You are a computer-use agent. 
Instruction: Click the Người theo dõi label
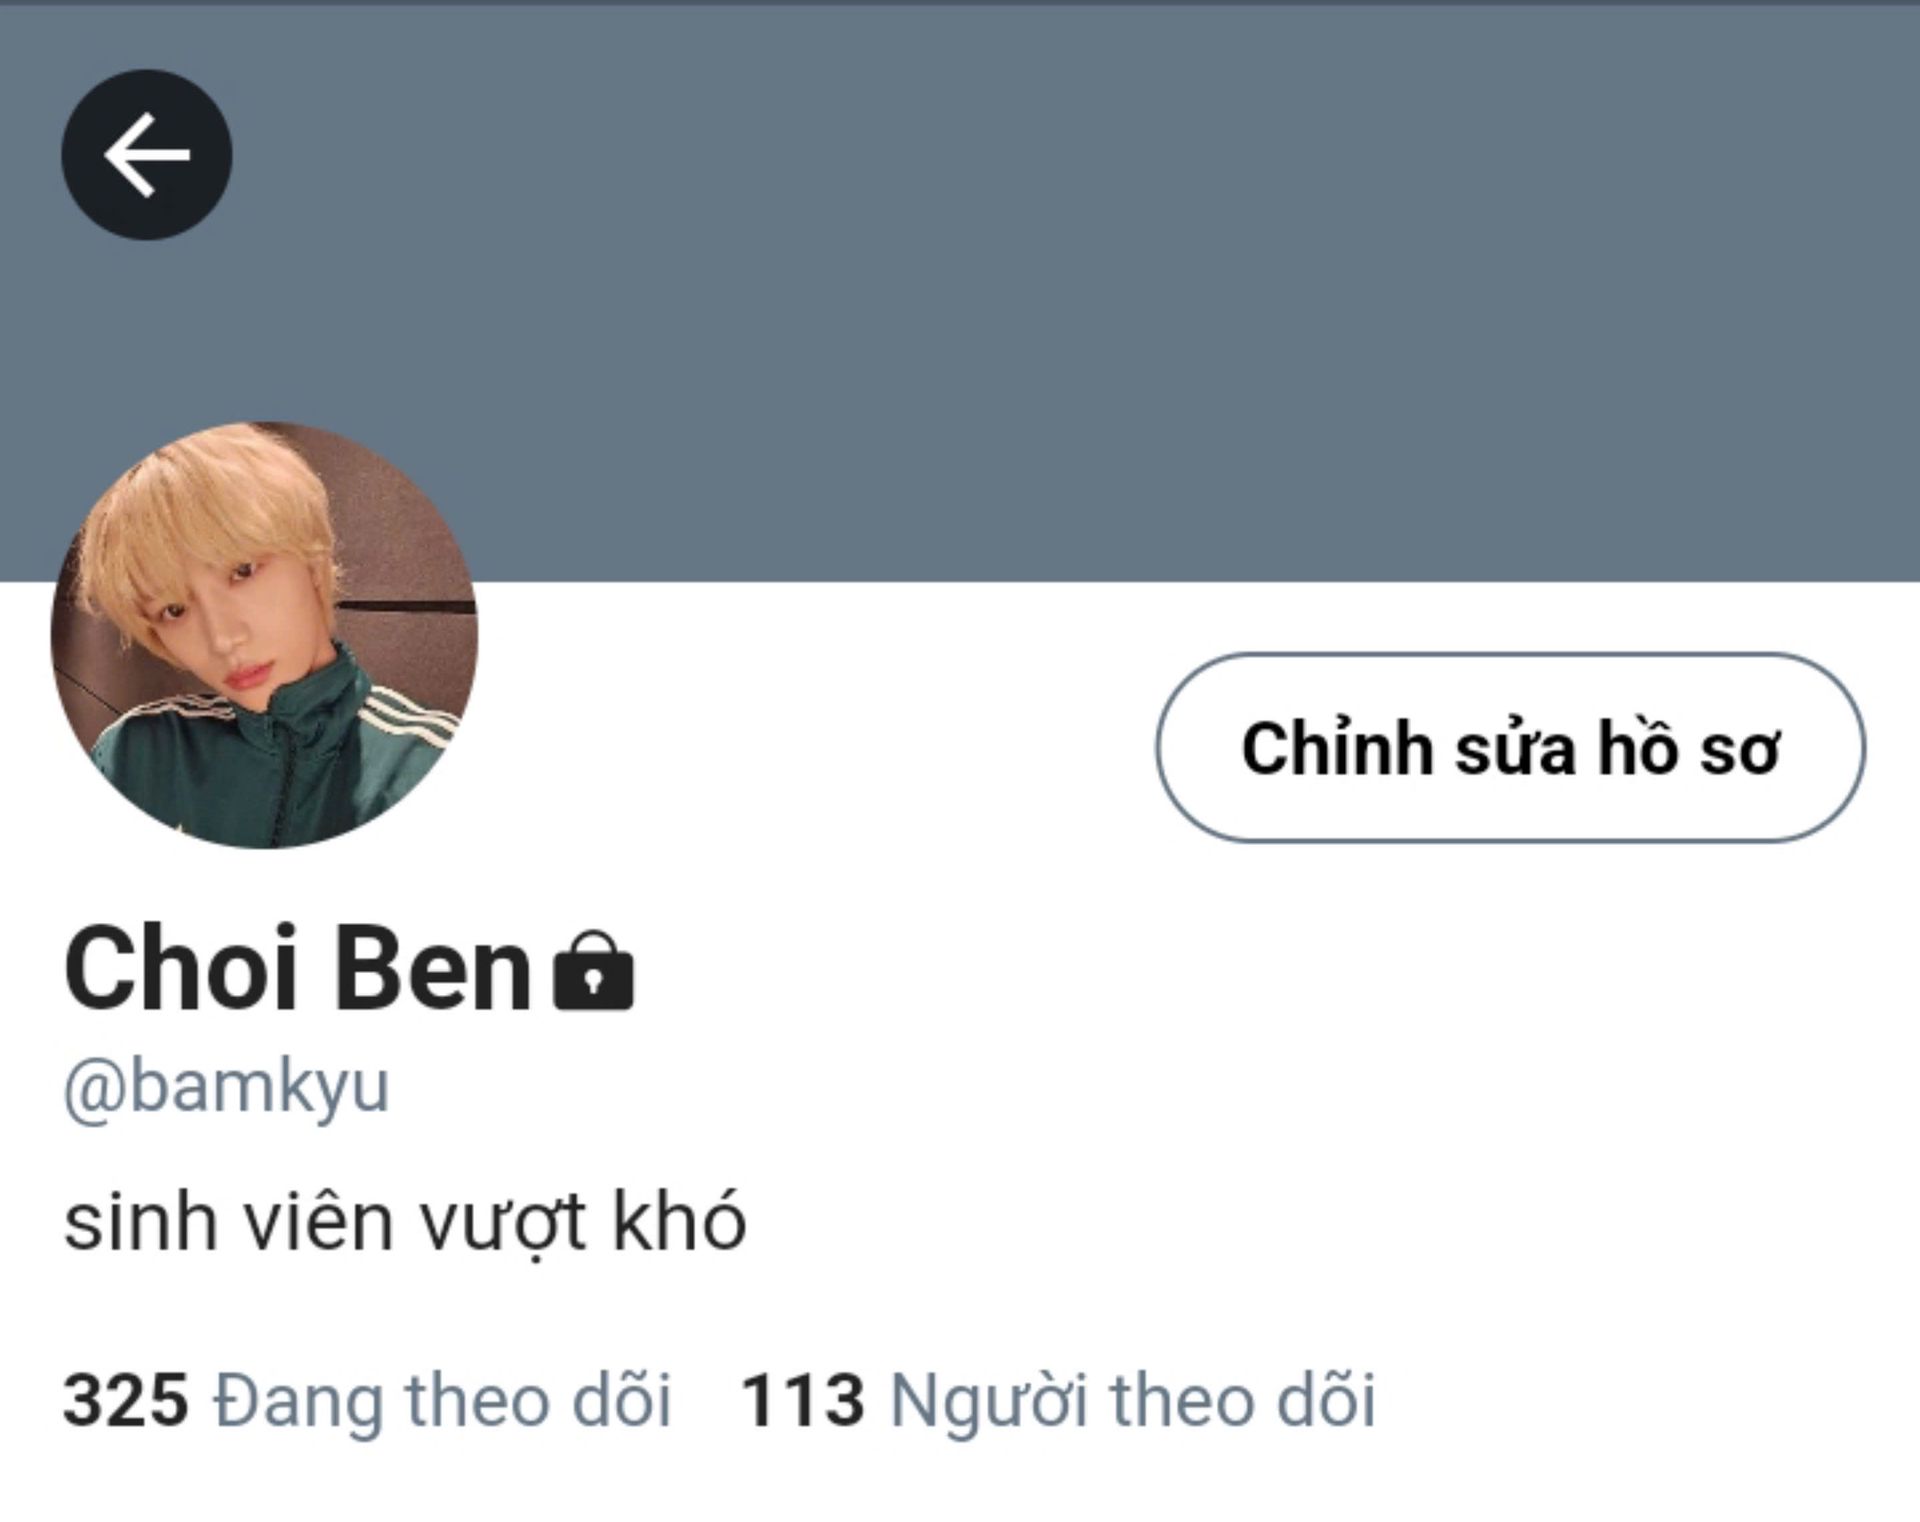click(1133, 1399)
